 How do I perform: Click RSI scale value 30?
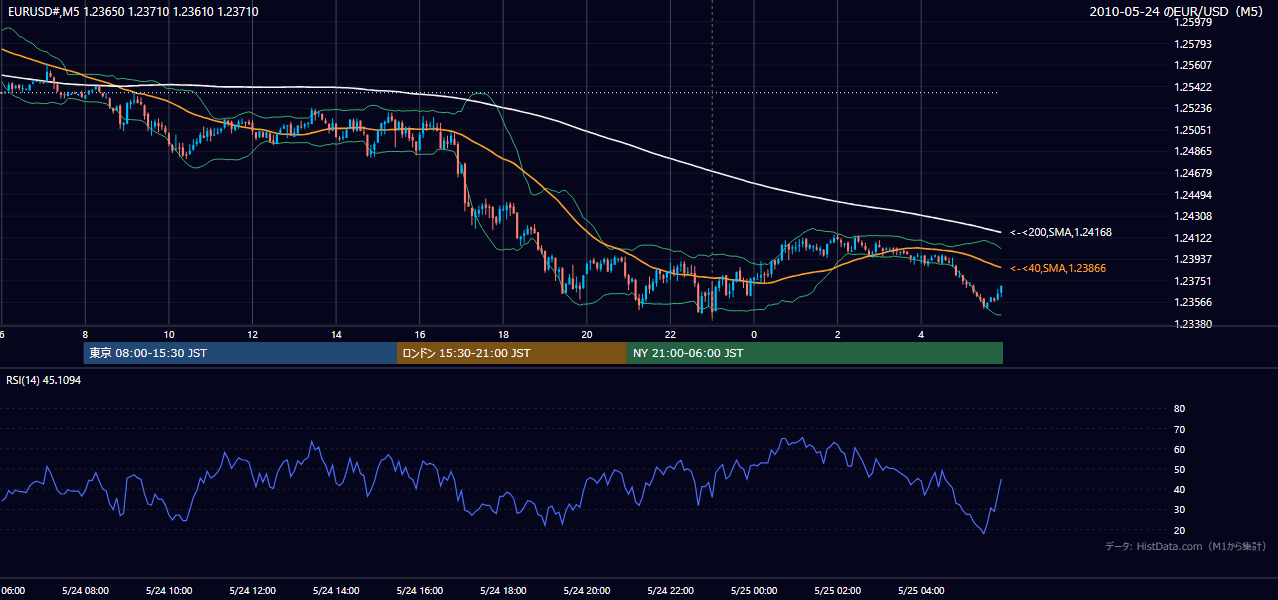point(1179,509)
